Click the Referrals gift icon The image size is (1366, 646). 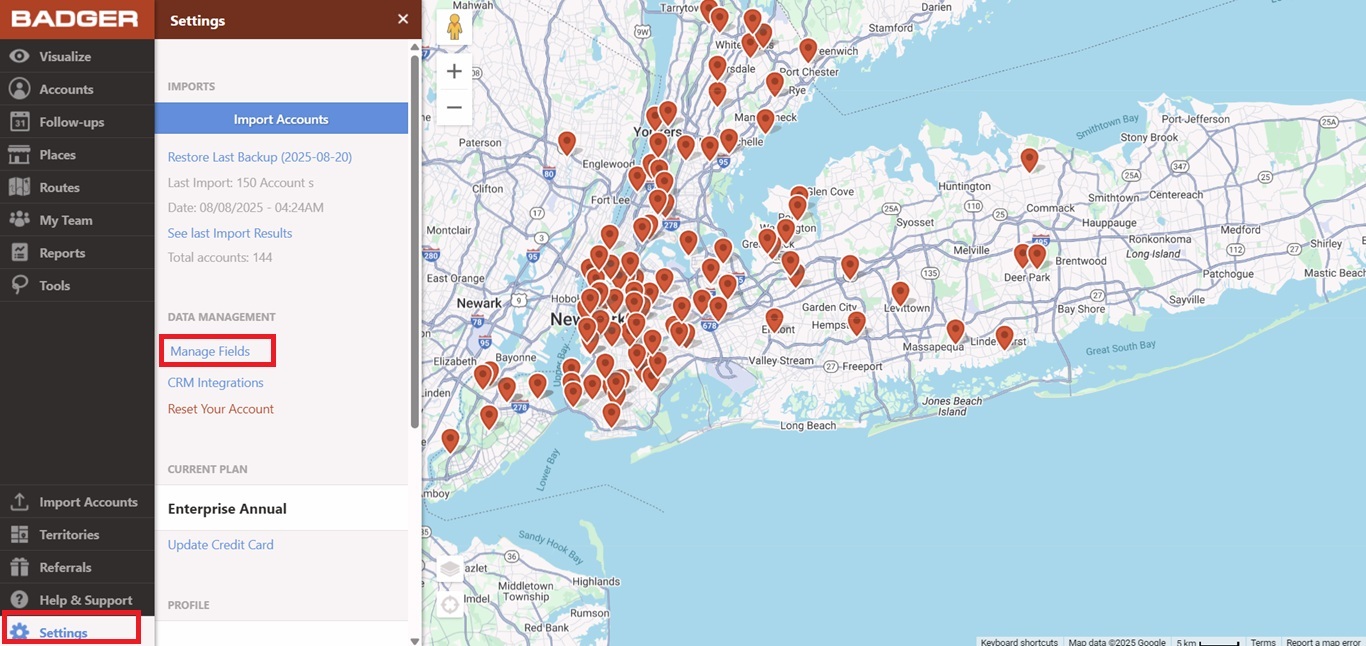pos(19,567)
